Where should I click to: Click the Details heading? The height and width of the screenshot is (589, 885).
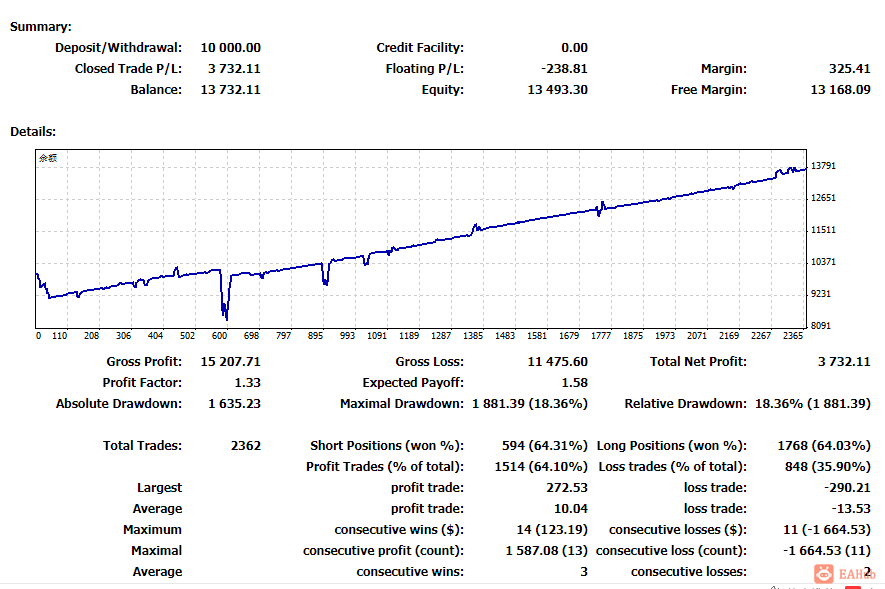(x=33, y=132)
